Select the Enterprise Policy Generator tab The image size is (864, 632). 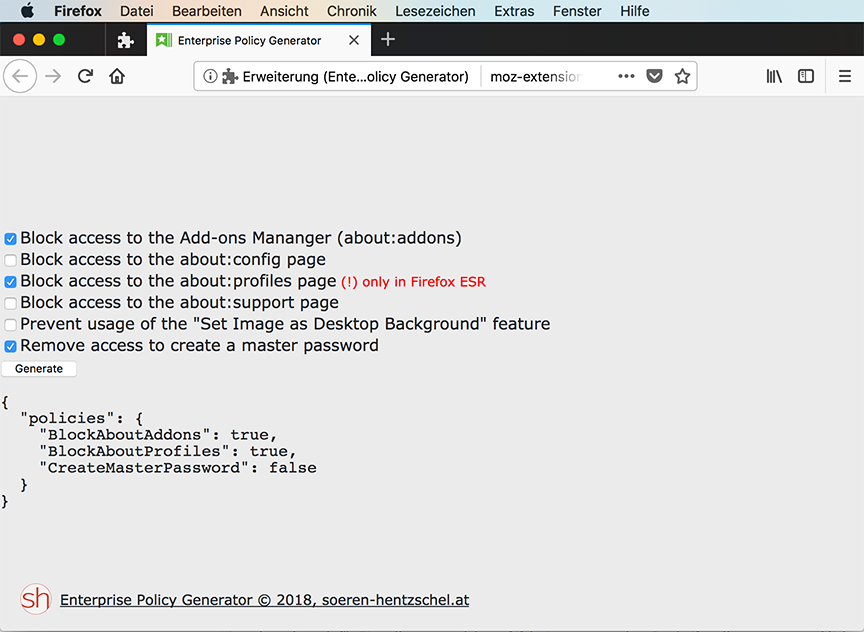(259, 40)
